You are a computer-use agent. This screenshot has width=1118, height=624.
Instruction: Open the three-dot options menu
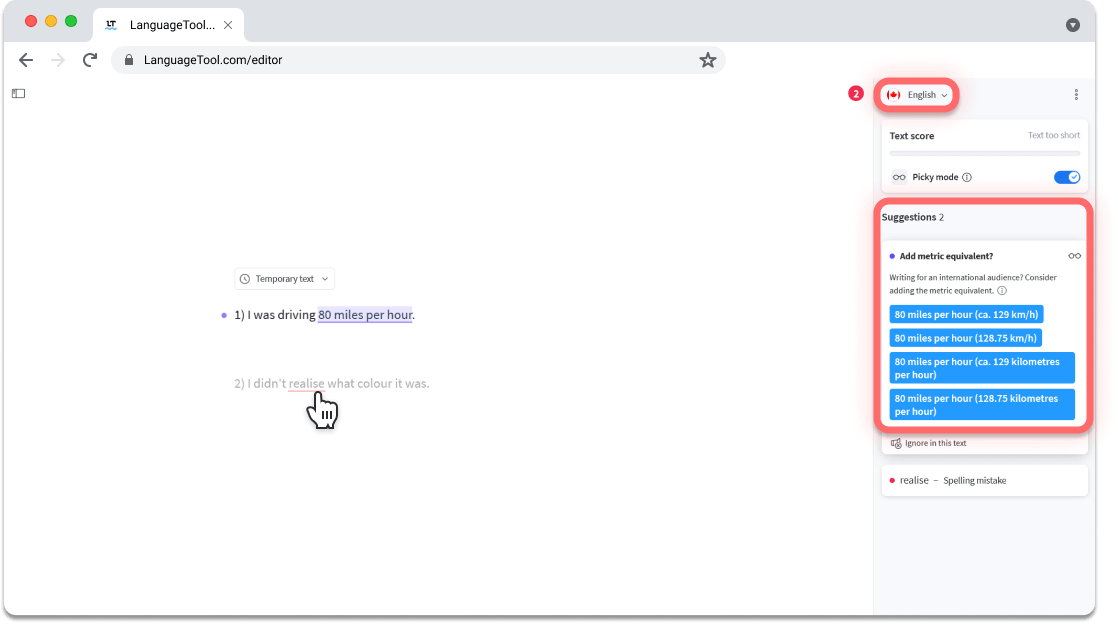(x=1076, y=94)
